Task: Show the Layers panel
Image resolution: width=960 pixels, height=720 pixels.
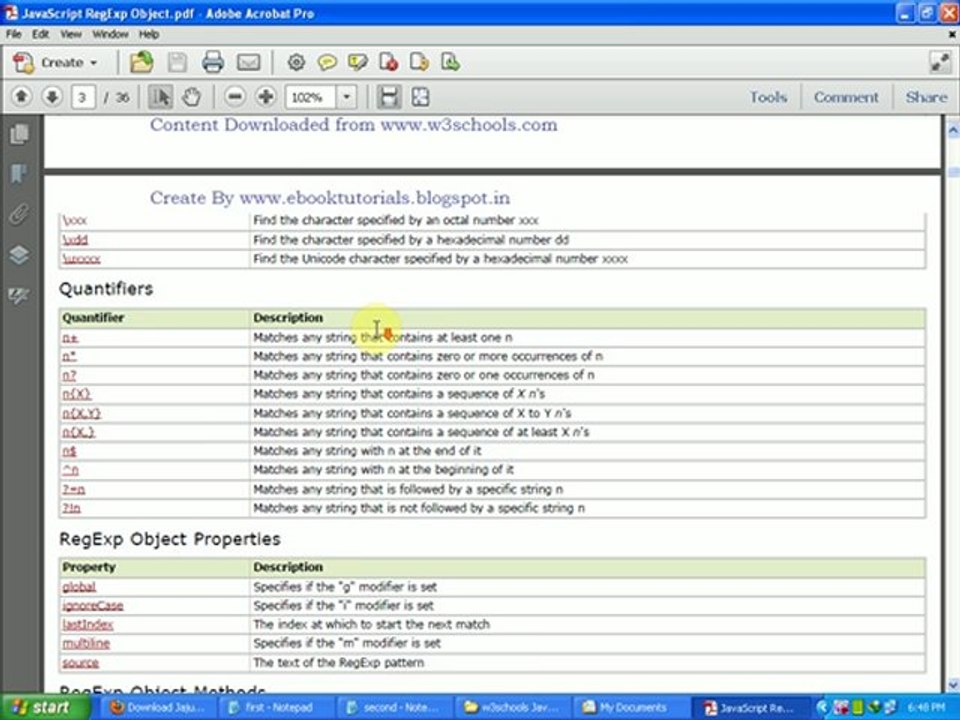Action: click(x=19, y=255)
